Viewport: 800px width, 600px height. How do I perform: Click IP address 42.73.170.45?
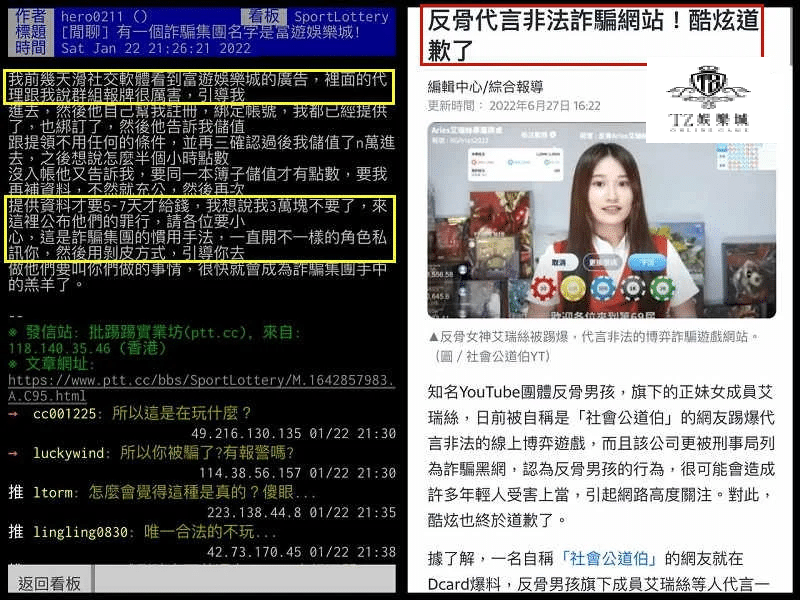254,552
